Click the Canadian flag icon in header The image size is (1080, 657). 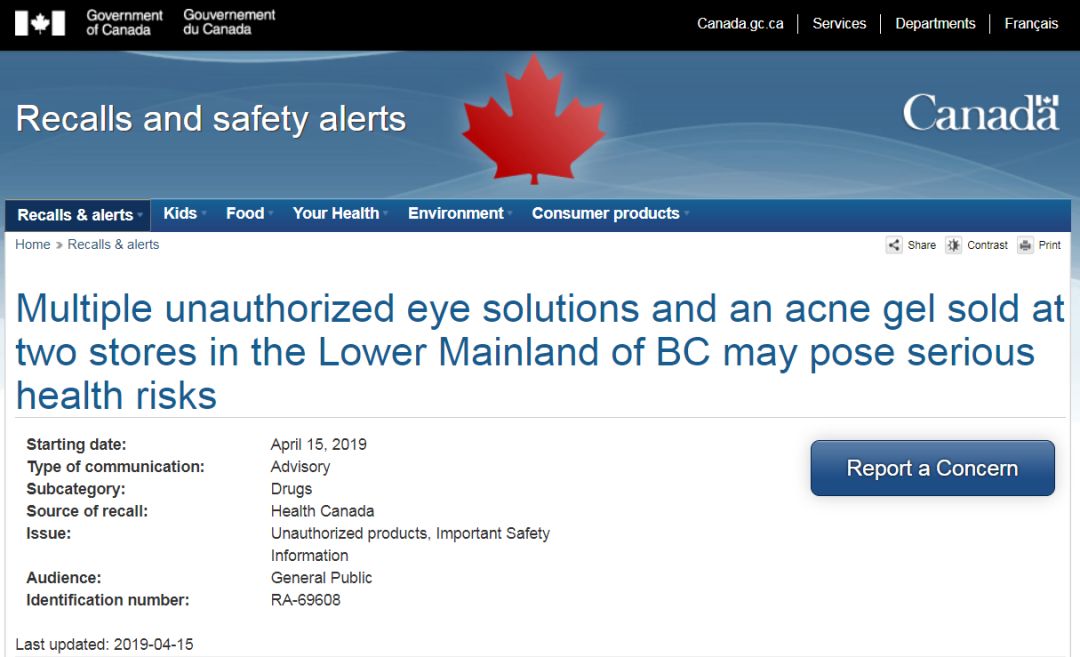[41, 23]
